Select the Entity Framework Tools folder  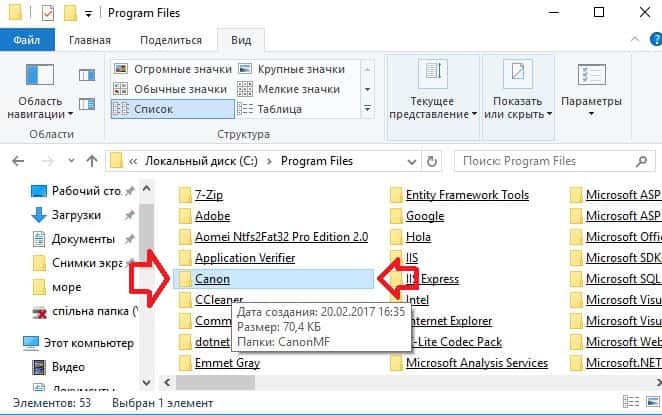(x=460, y=195)
